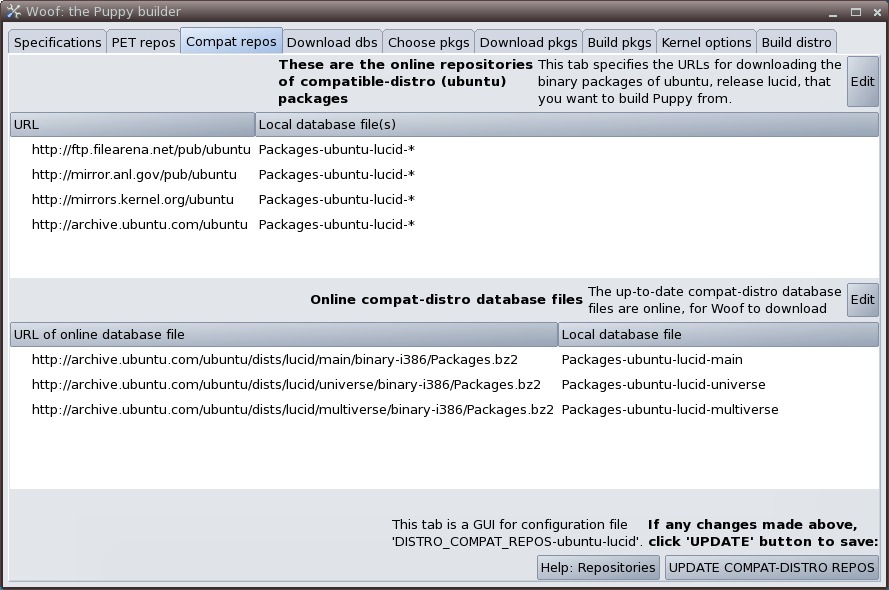
Task: Select the Choose pkgs tab
Action: pyautogui.click(x=427, y=42)
